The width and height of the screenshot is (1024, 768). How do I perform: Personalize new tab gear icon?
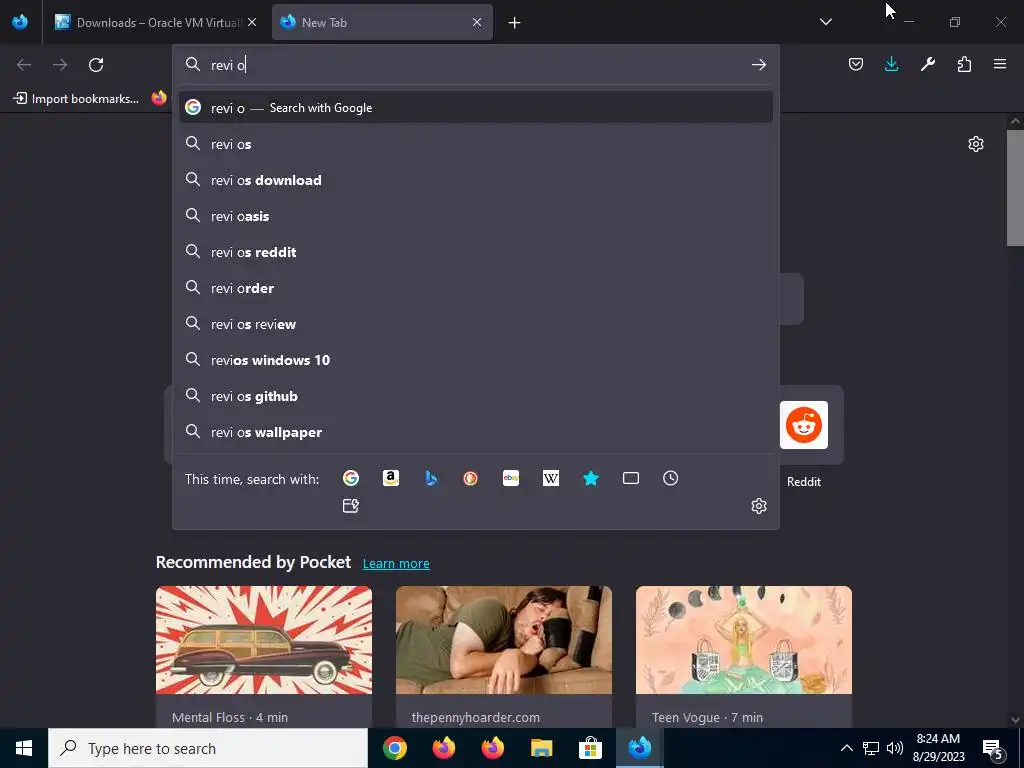pos(976,144)
